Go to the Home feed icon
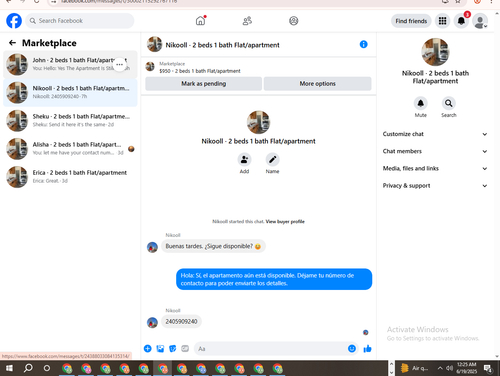500x376 pixels. click(200, 21)
